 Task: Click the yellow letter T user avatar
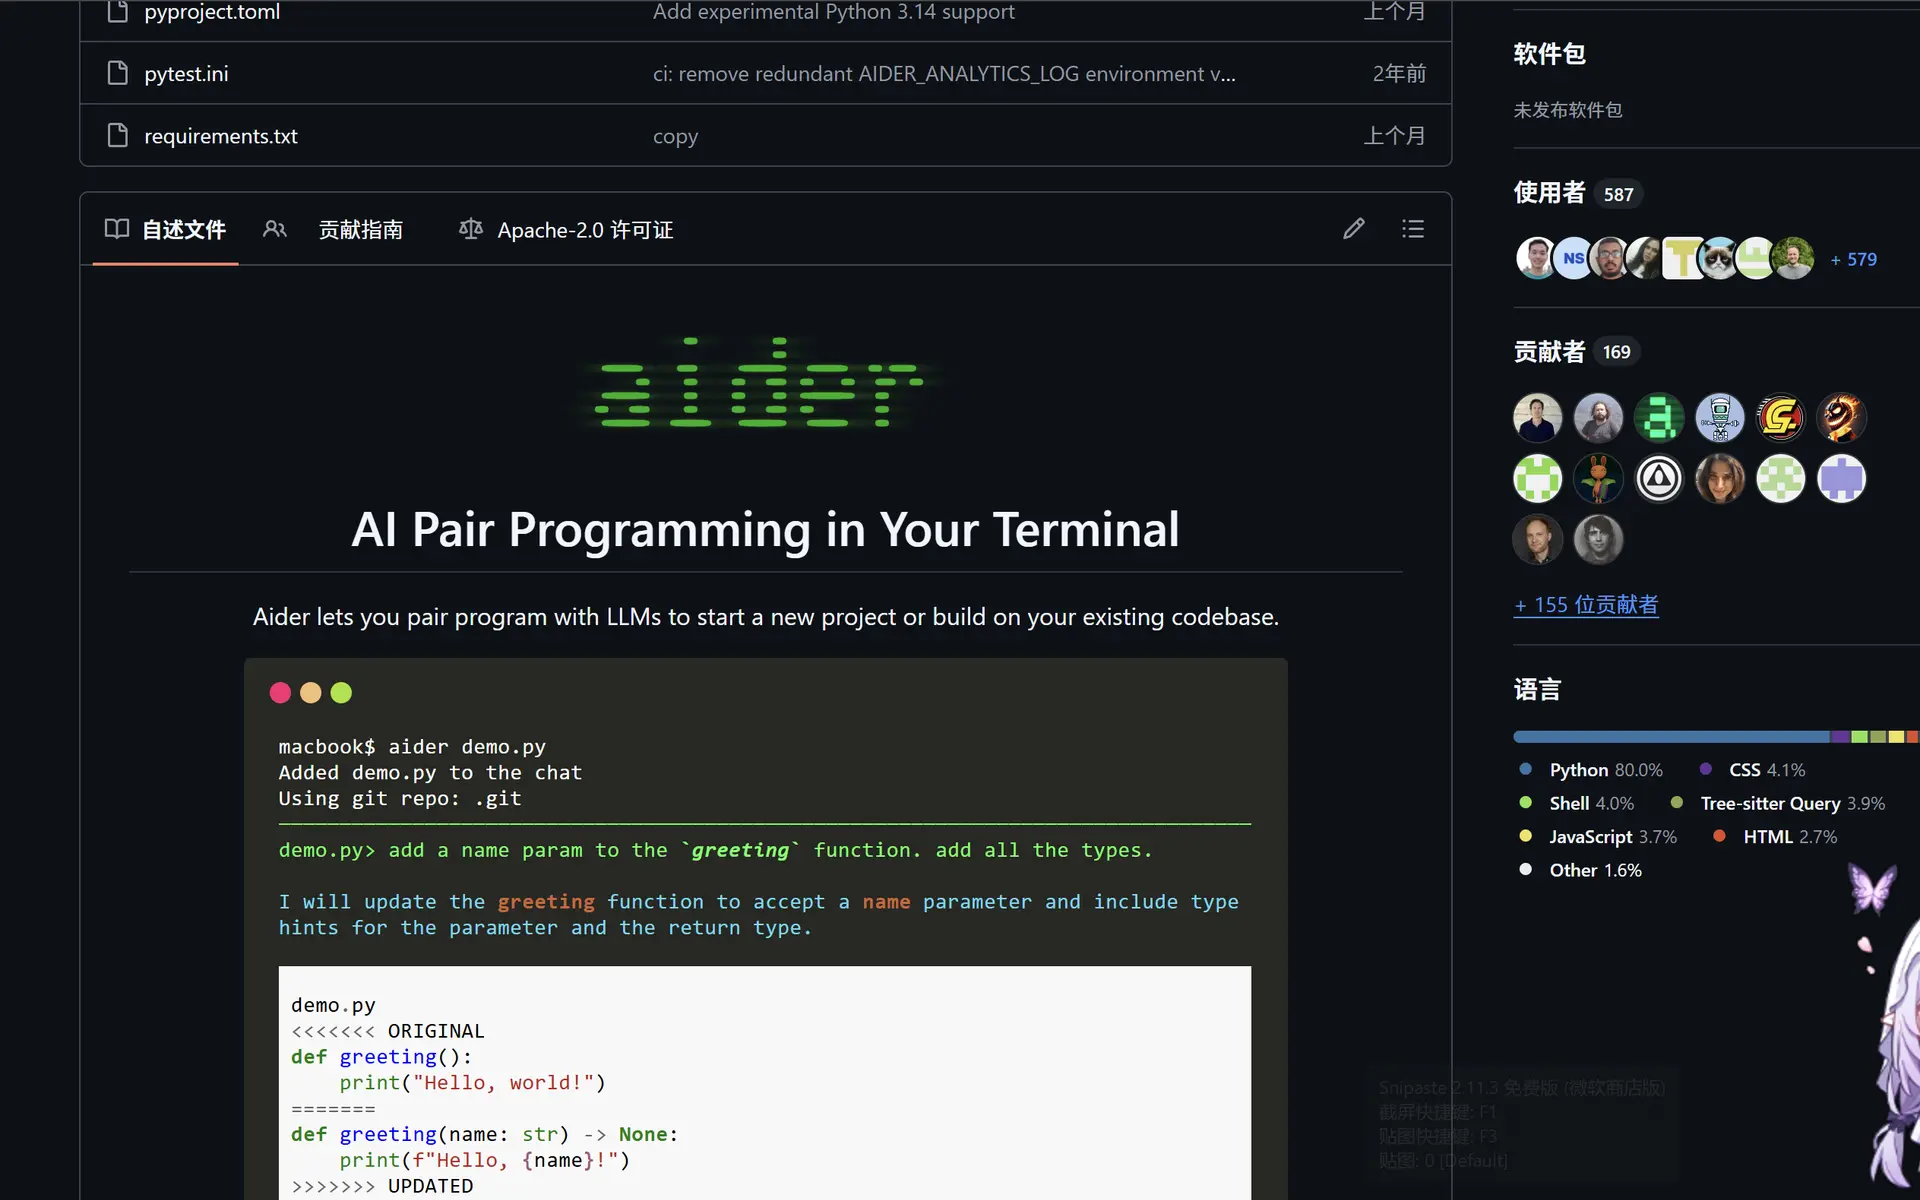point(1682,258)
